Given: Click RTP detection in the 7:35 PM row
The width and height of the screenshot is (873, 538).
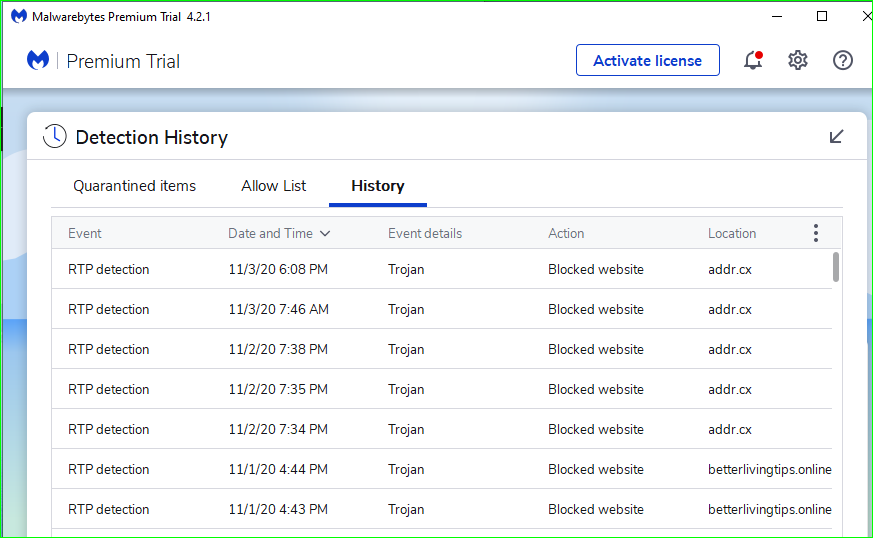Looking at the screenshot, I should click(109, 389).
